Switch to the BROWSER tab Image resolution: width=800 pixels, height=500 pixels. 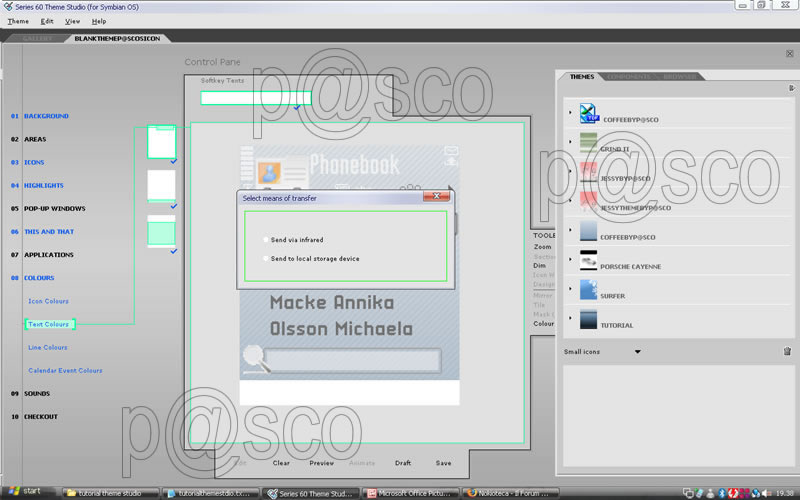pos(680,77)
